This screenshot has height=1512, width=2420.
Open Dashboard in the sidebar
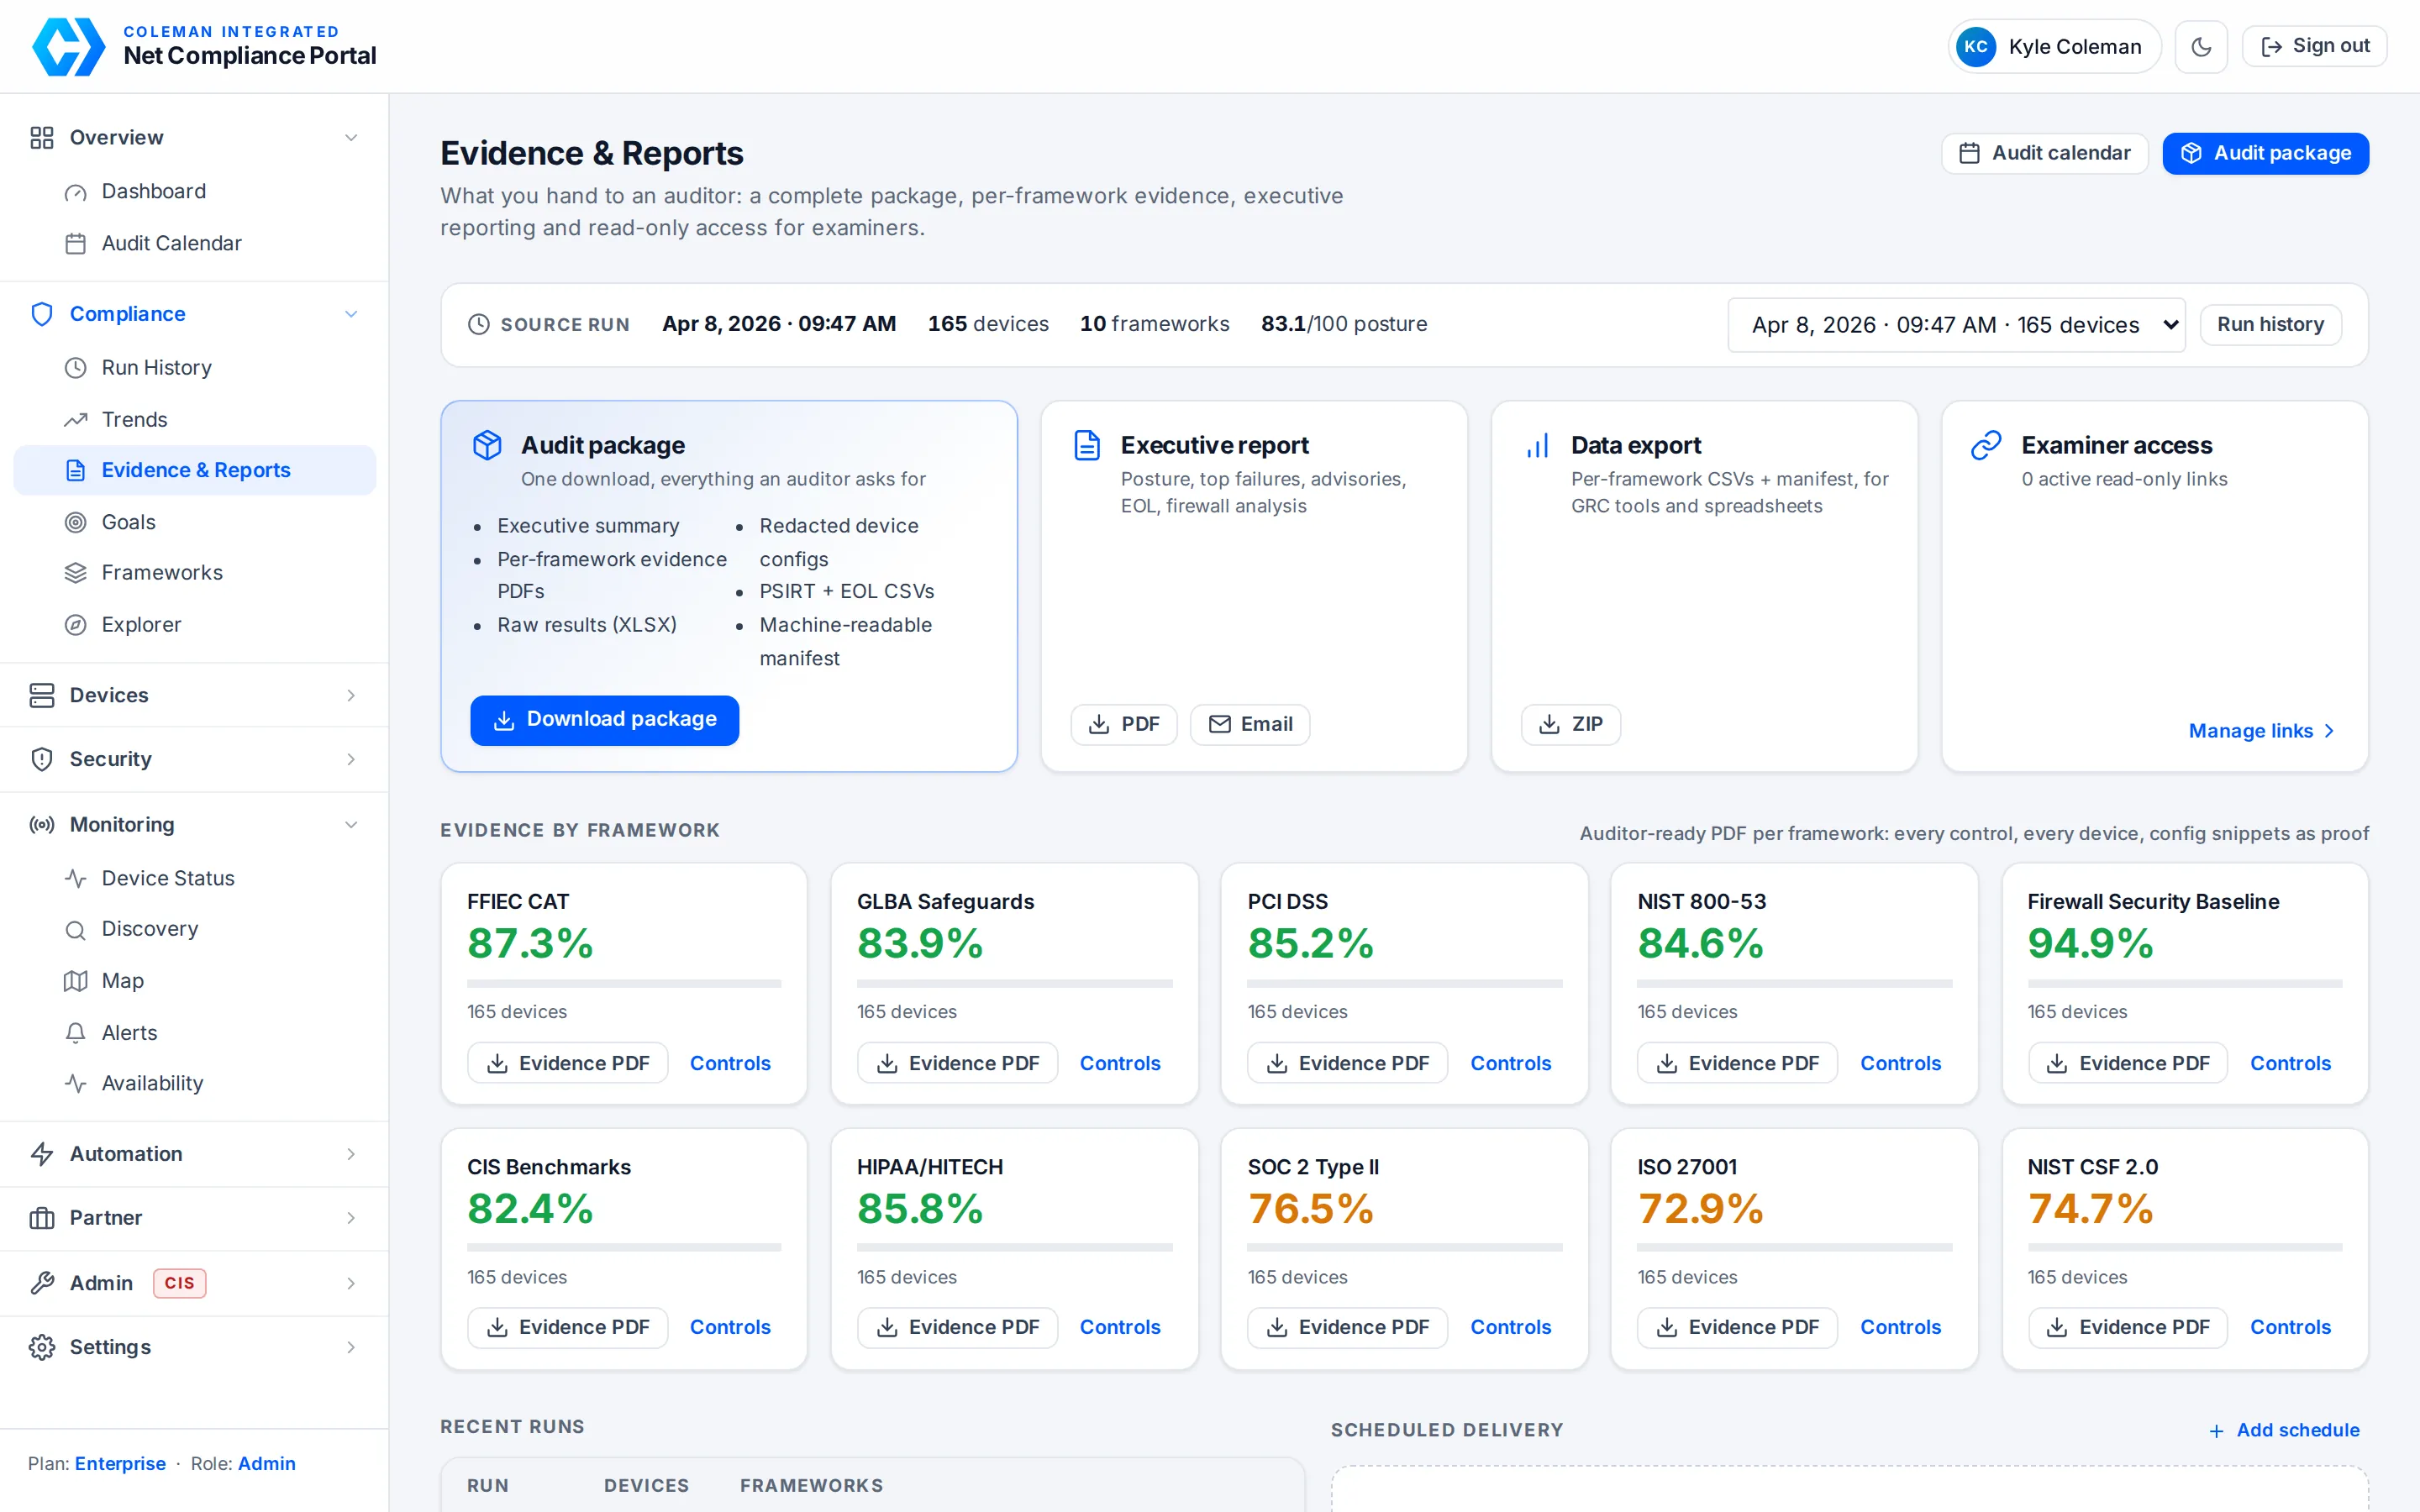tap(194, 191)
